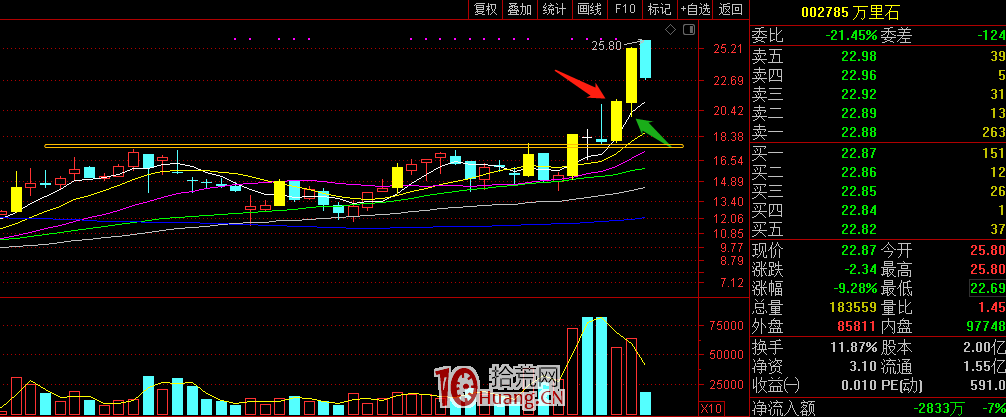Open the 复权 price adjustment option
Viewport: 1006px width, 417px height.
pyautogui.click(x=485, y=9)
